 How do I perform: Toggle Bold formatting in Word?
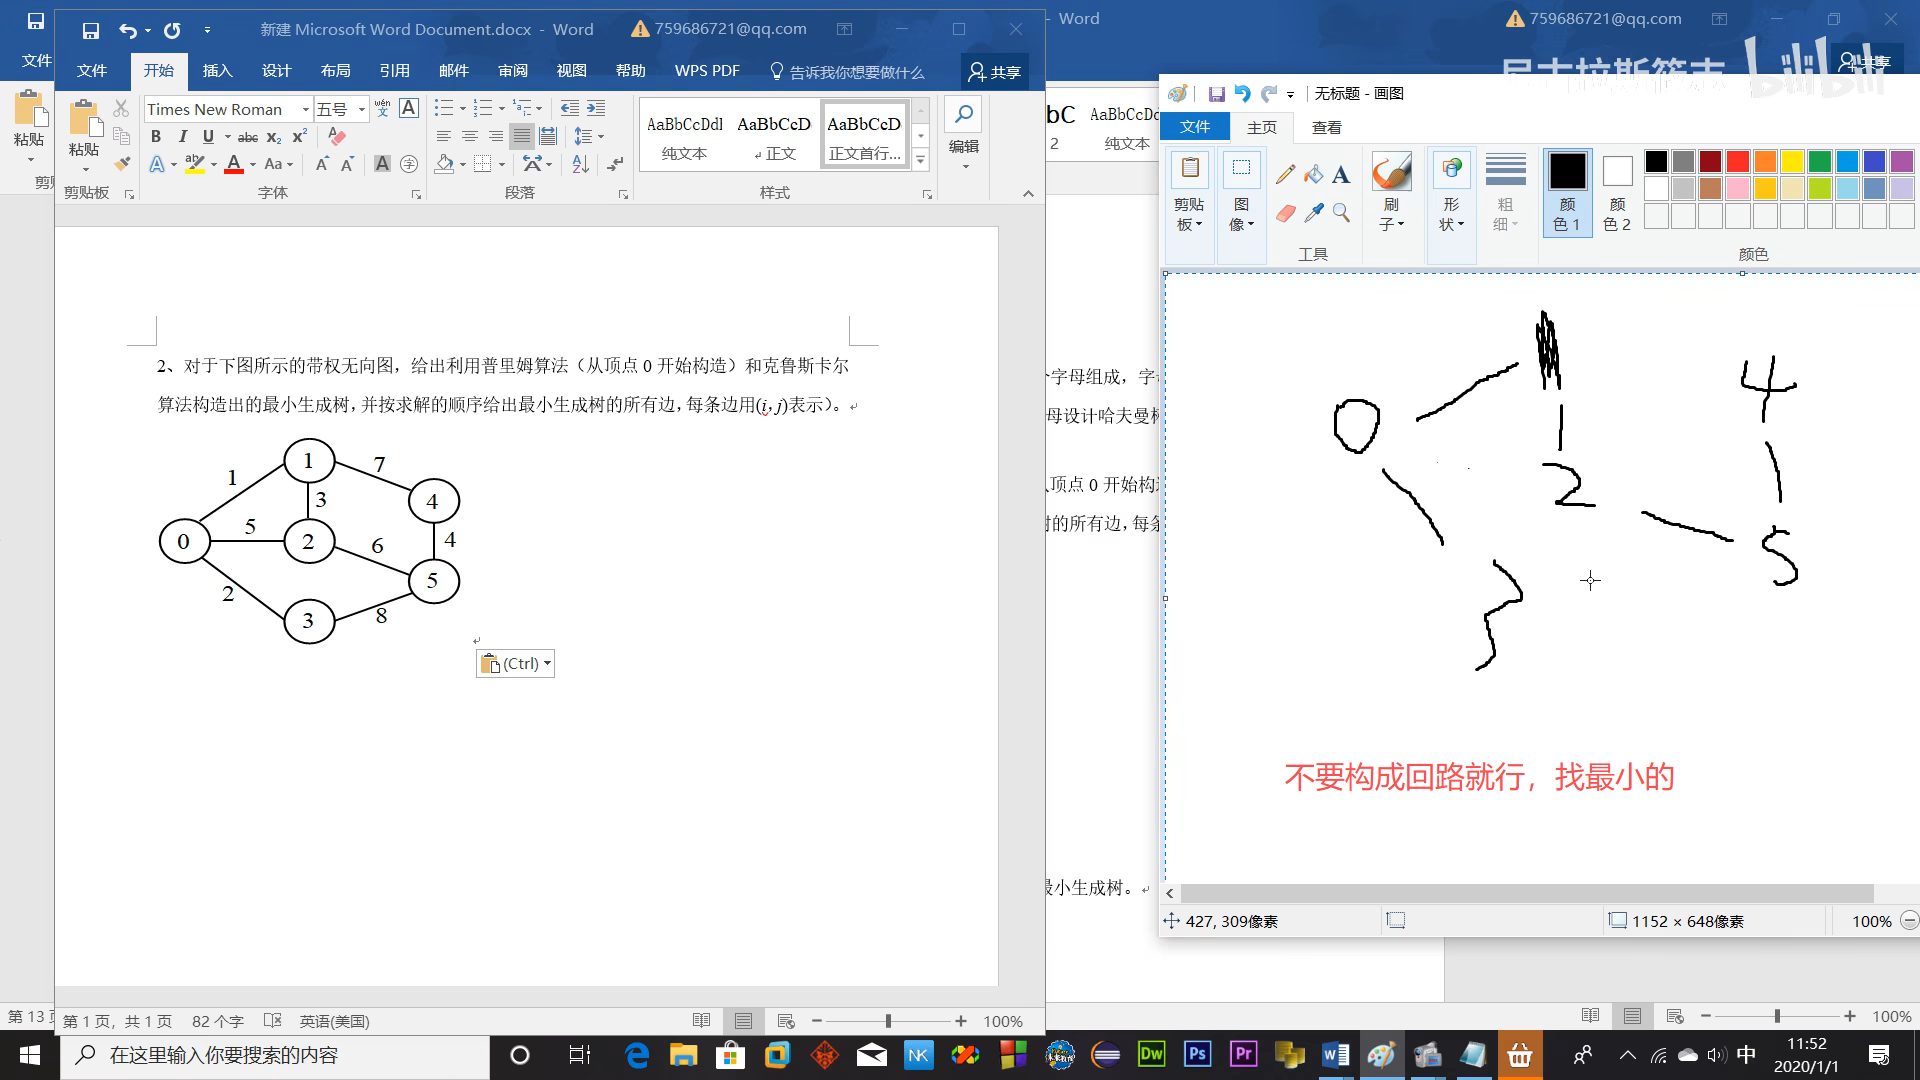coord(156,137)
